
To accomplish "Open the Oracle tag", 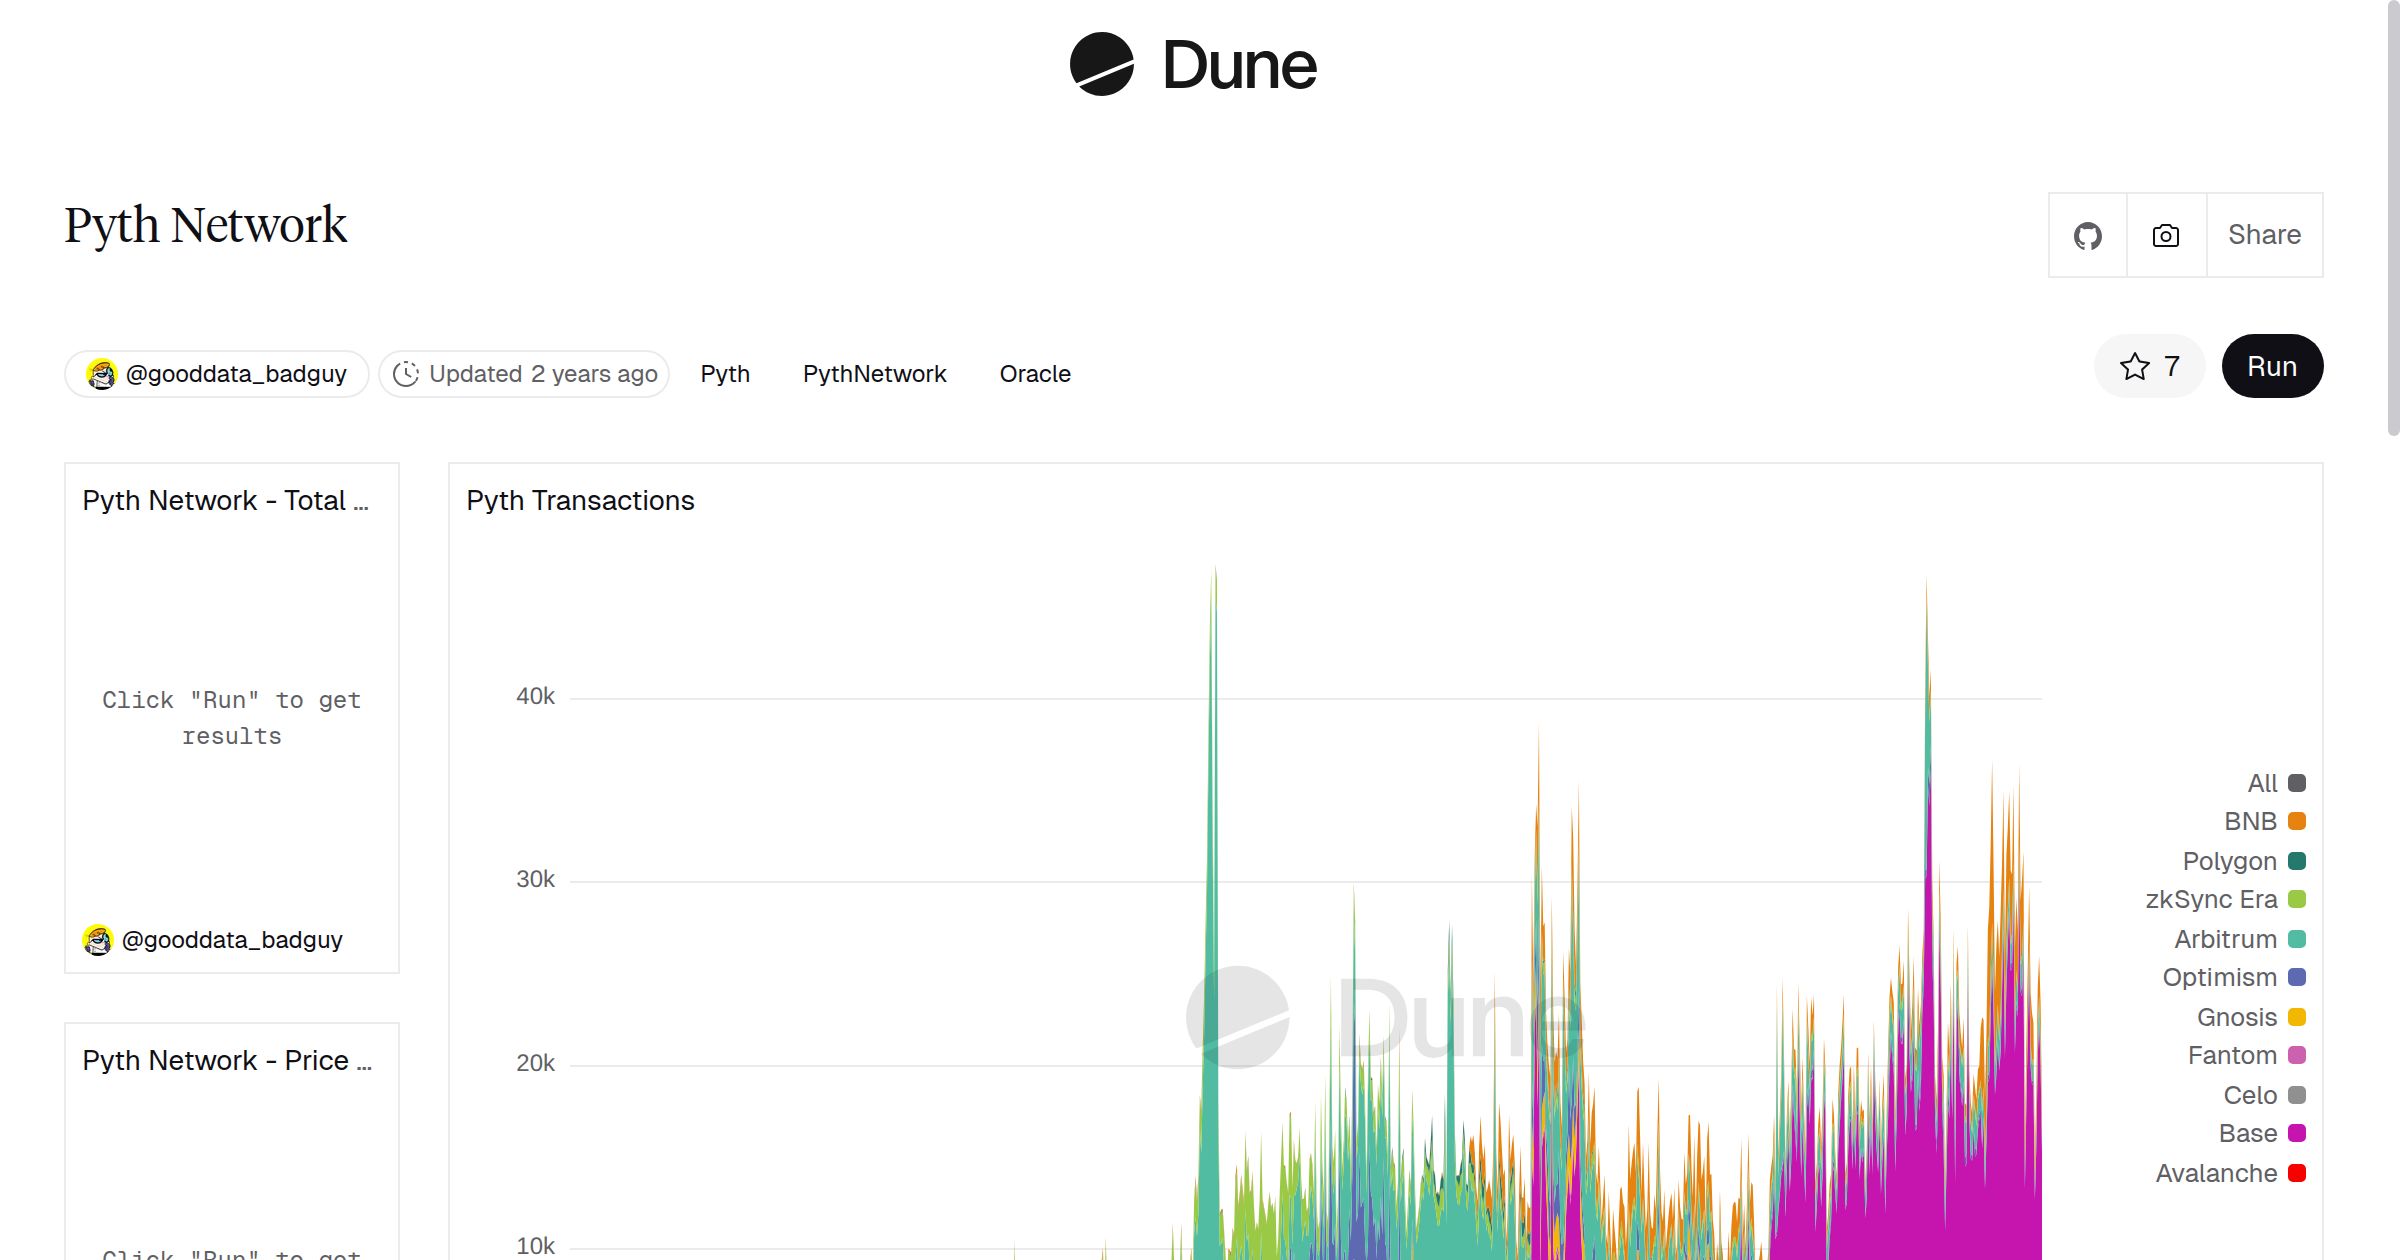I will click(x=1035, y=373).
